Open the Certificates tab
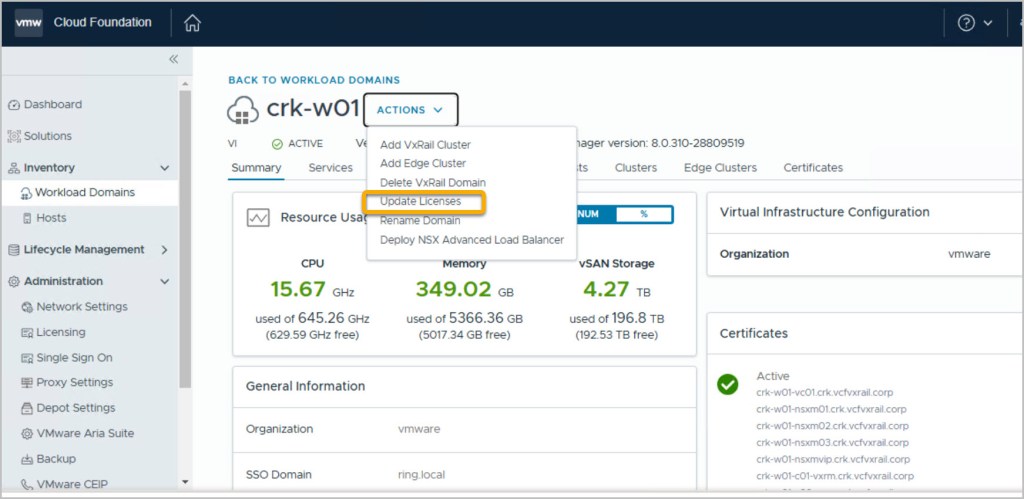This screenshot has width=1024, height=499. 813,168
